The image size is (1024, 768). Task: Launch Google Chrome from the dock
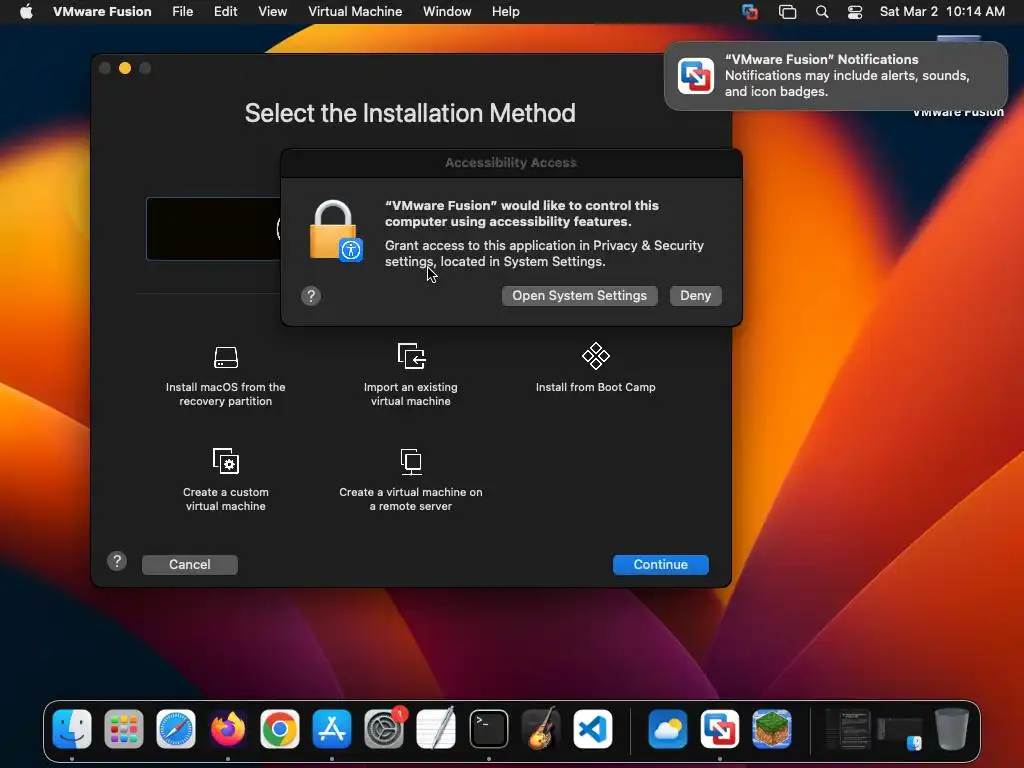pyautogui.click(x=280, y=729)
